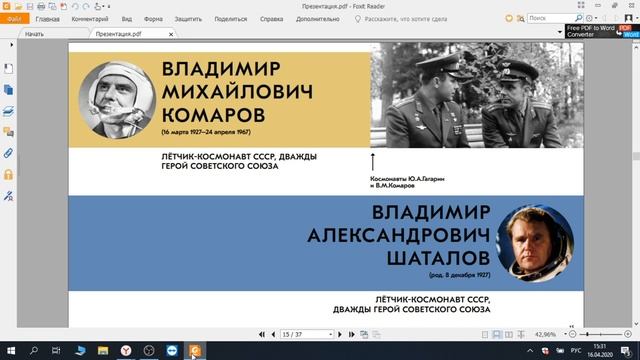The height and width of the screenshot is (360, 640).
Task: Select single page view mode
Action: [485, 334]
